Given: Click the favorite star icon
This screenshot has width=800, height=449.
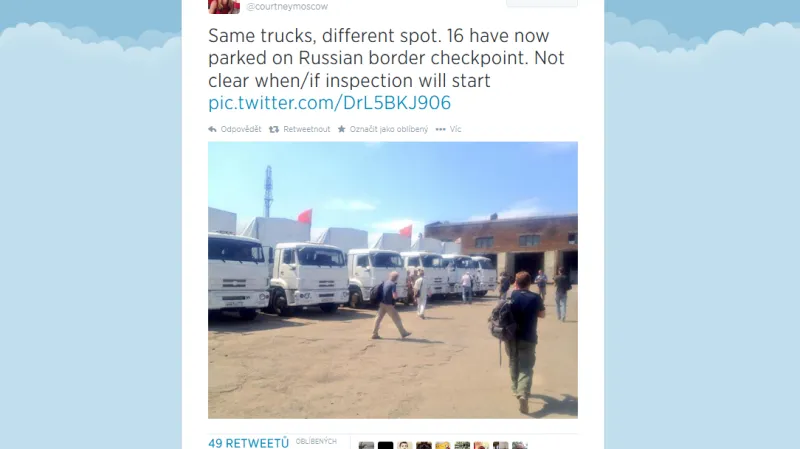Looking at the screenshot, I should [341, 129].
